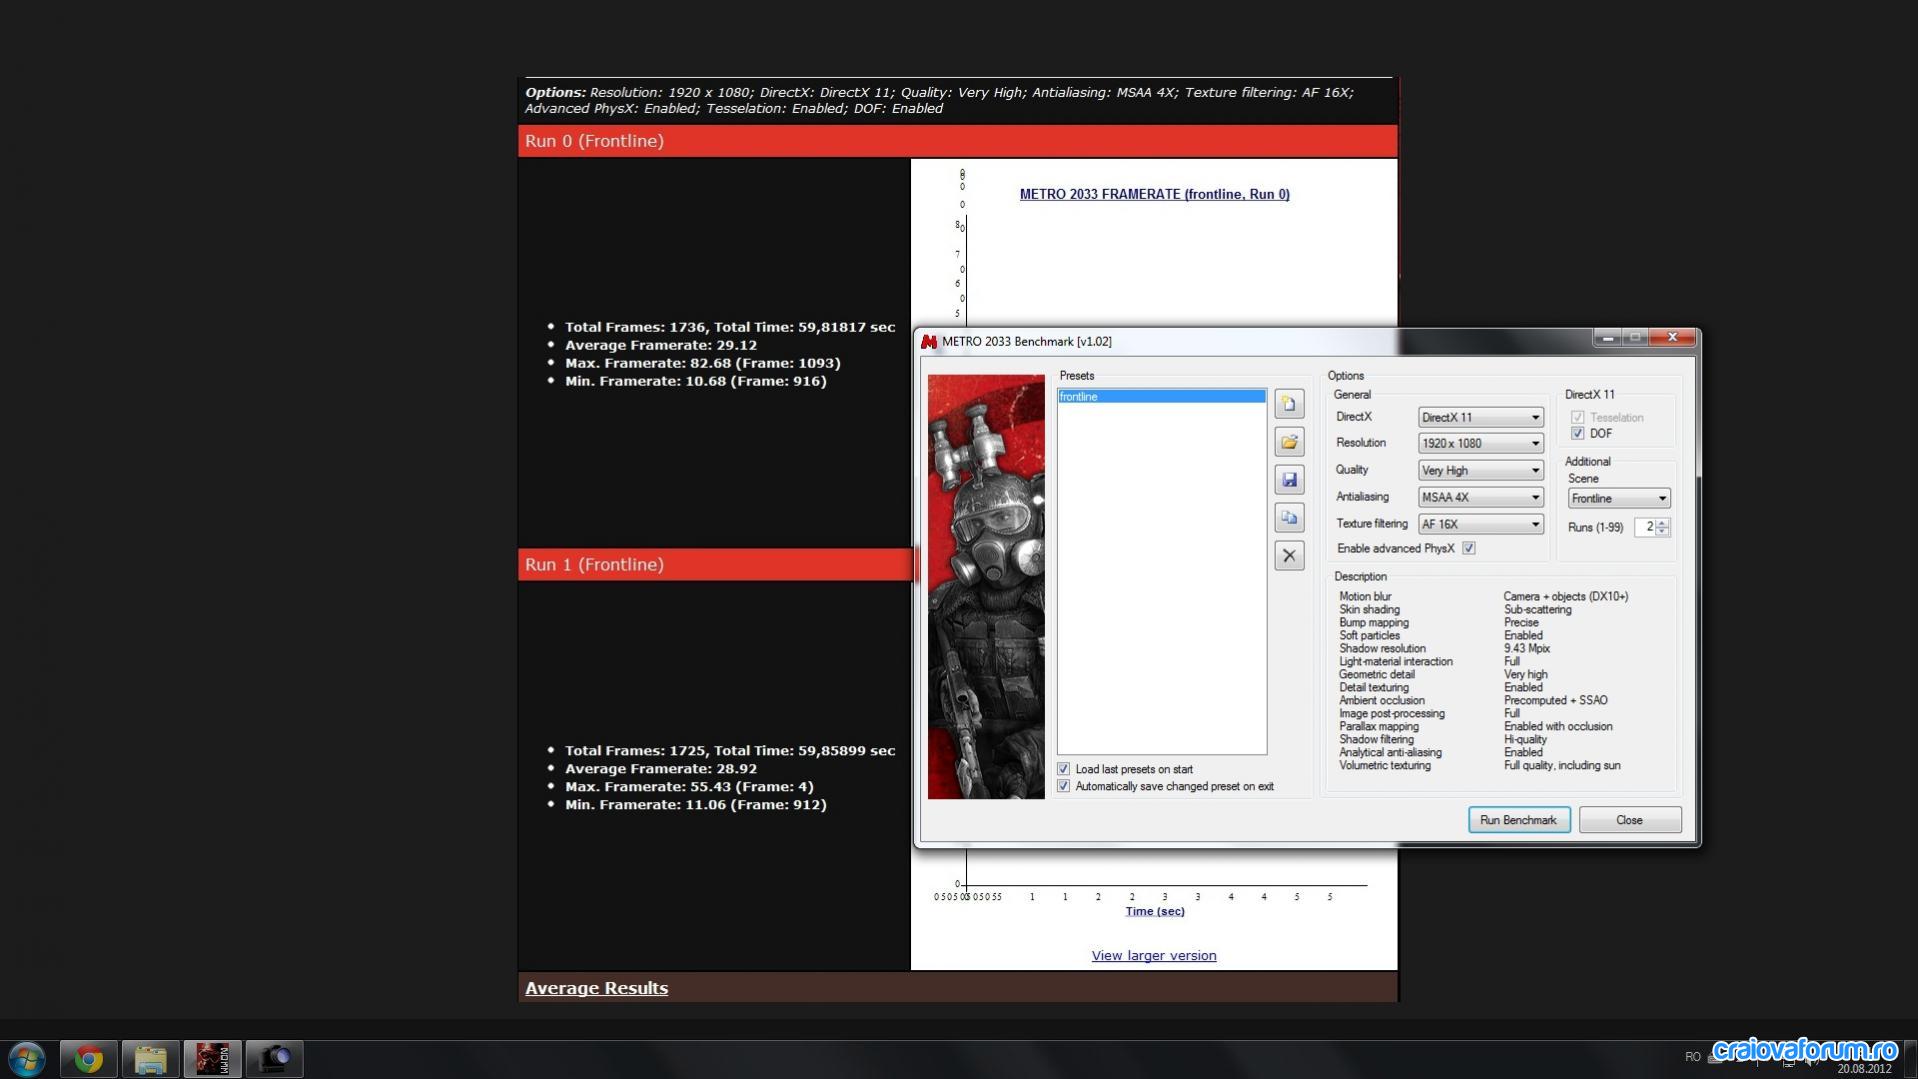The height and width of the screenshot is (1079, 1918).
Task: Duplicate the preset with the copy icon
Action: pyautogui.click(x=1289, y=518)
